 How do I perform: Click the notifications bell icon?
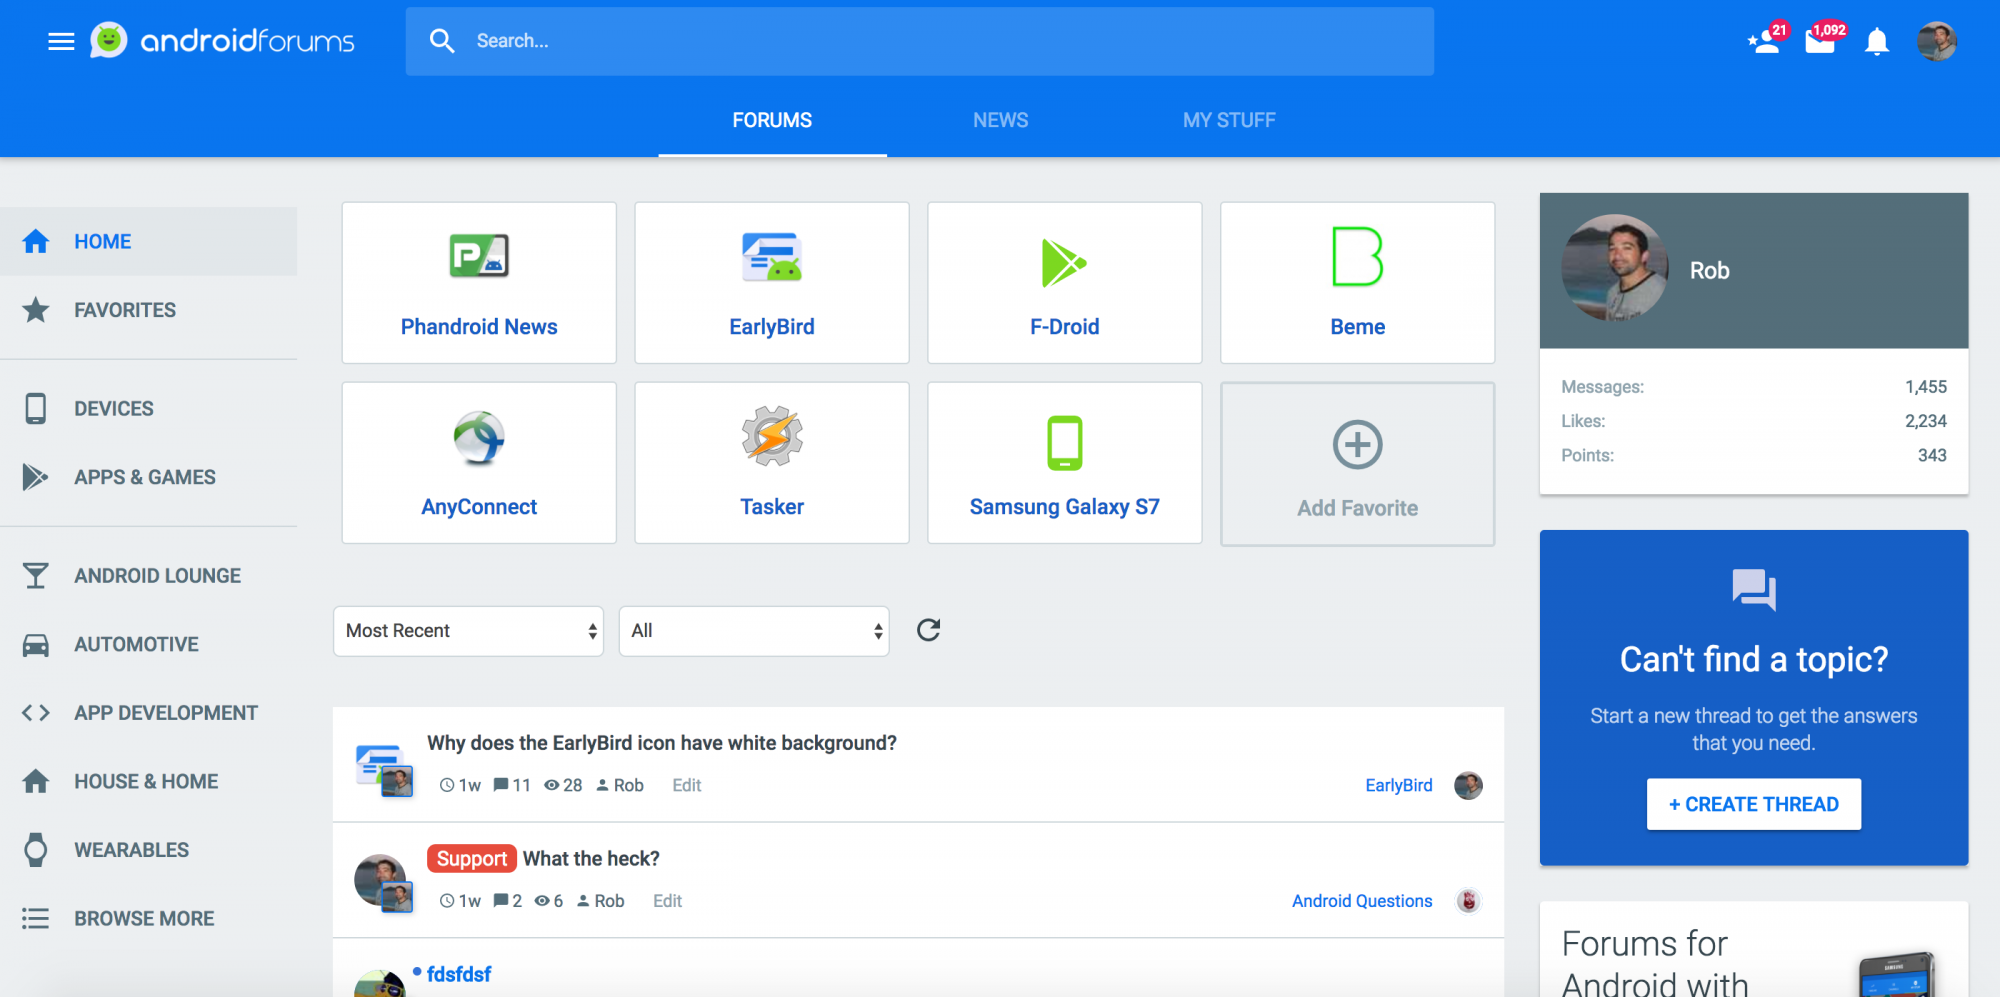point(1876,42)
